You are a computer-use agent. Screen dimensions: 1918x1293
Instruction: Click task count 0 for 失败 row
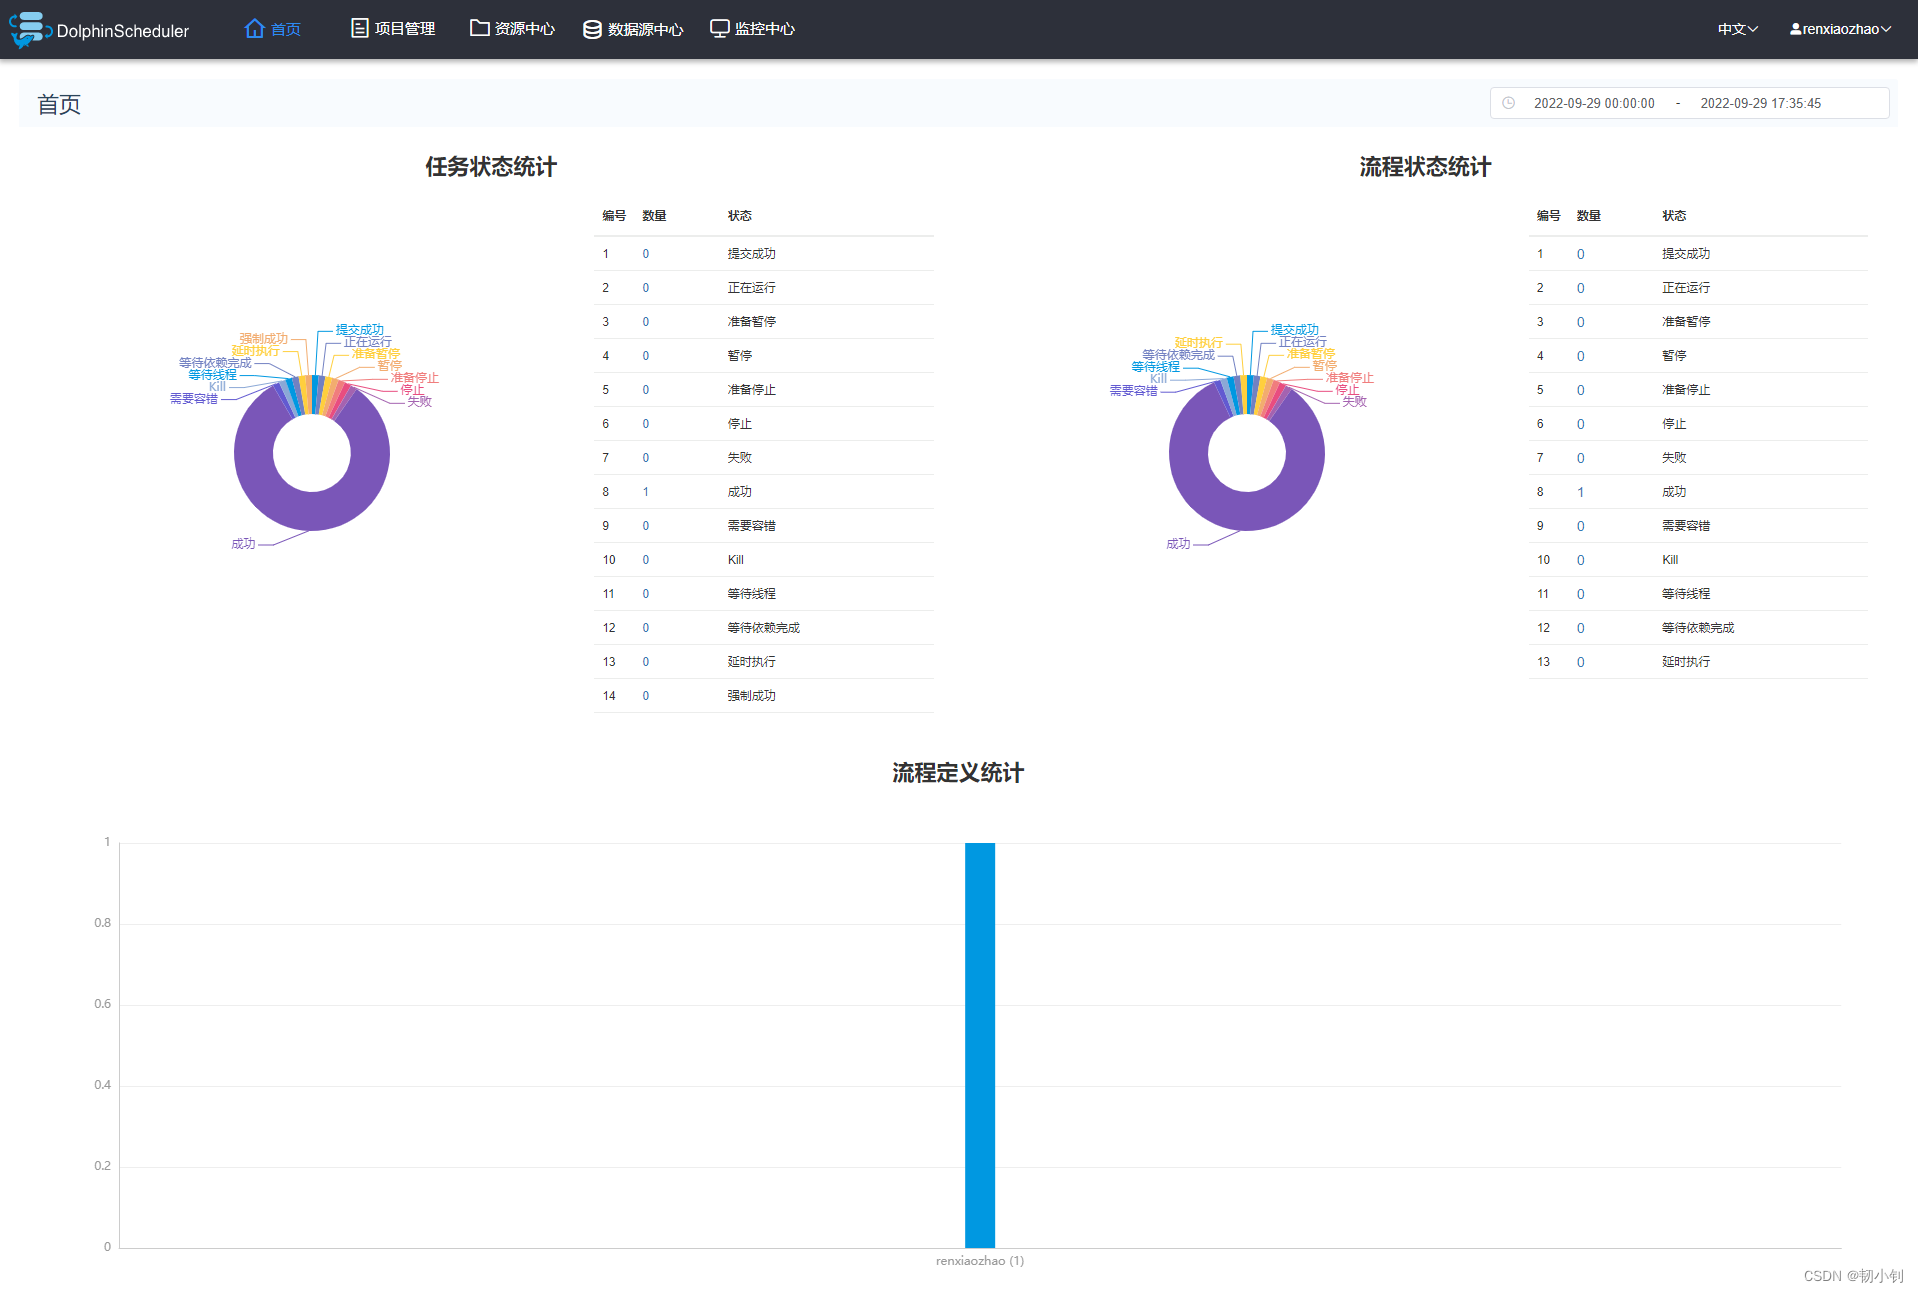point(646,458)
